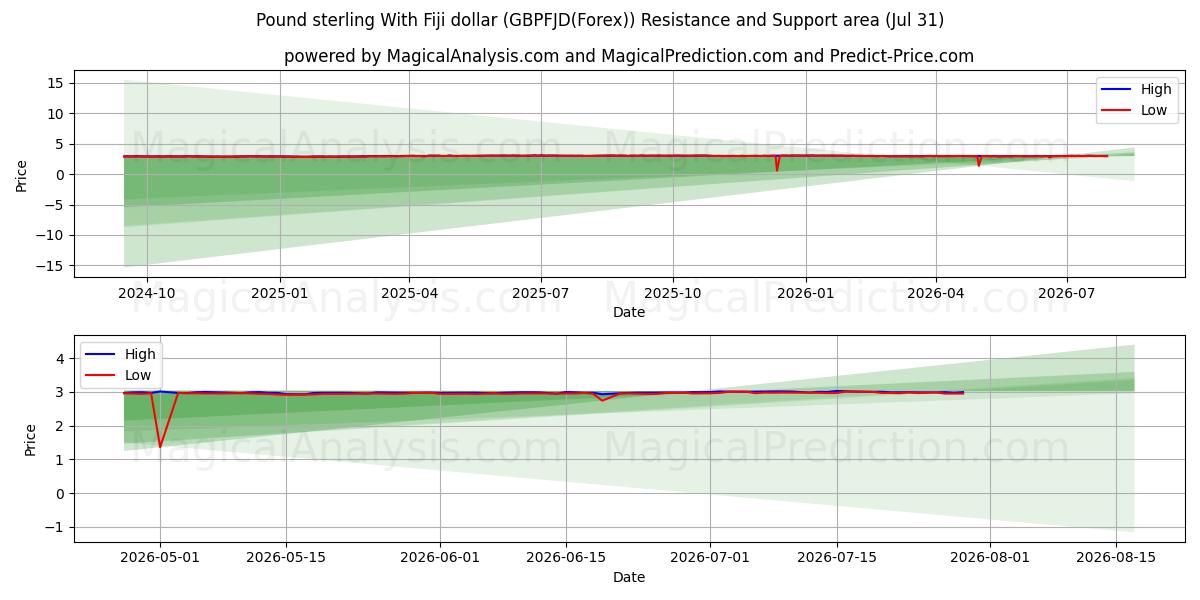Click the '2025-01' date tick label
The width and height of the screenshot is (1200, 600).
pos(279,293)
